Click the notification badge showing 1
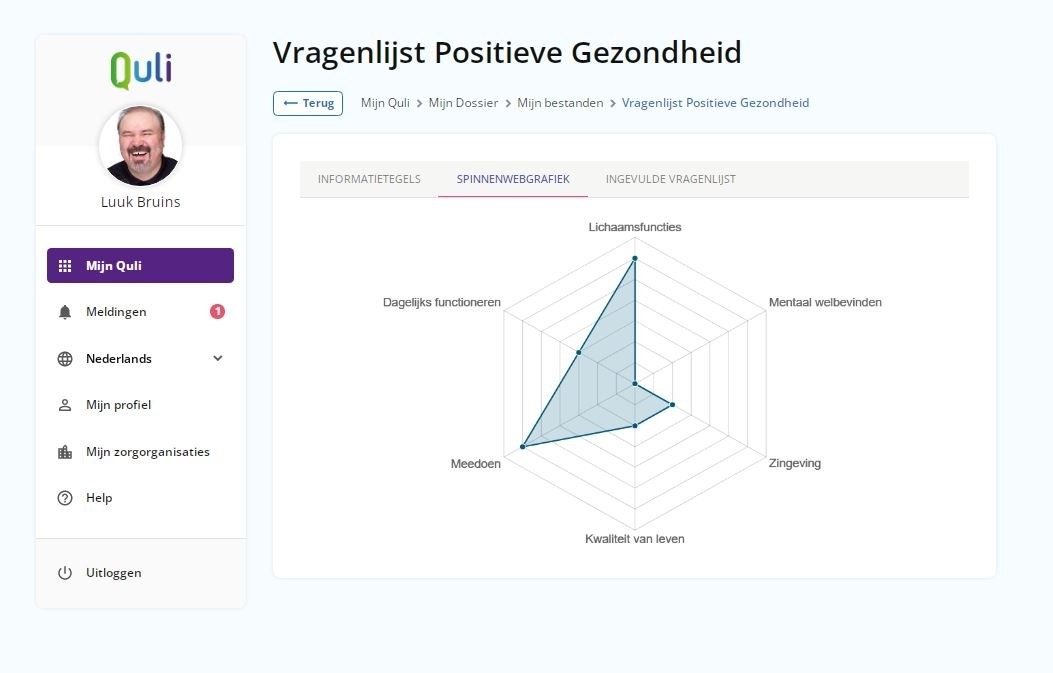 (217, 312)
